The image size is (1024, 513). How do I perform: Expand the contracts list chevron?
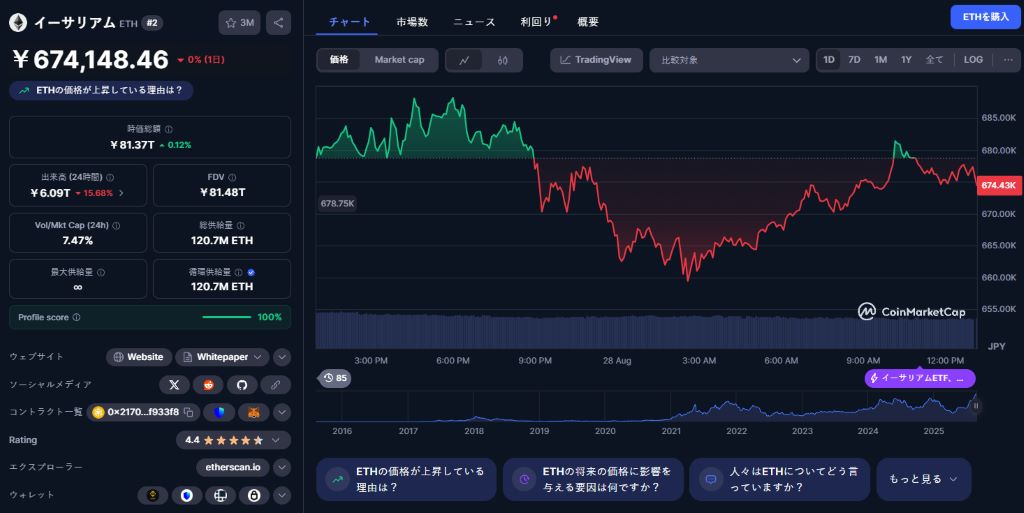point(281,412)
